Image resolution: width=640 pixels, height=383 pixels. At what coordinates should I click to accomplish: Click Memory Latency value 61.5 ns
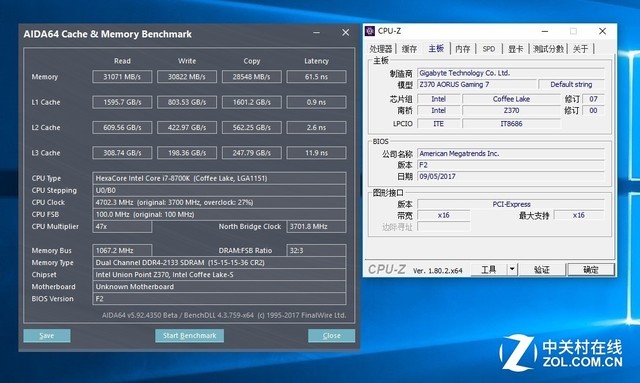316,77
